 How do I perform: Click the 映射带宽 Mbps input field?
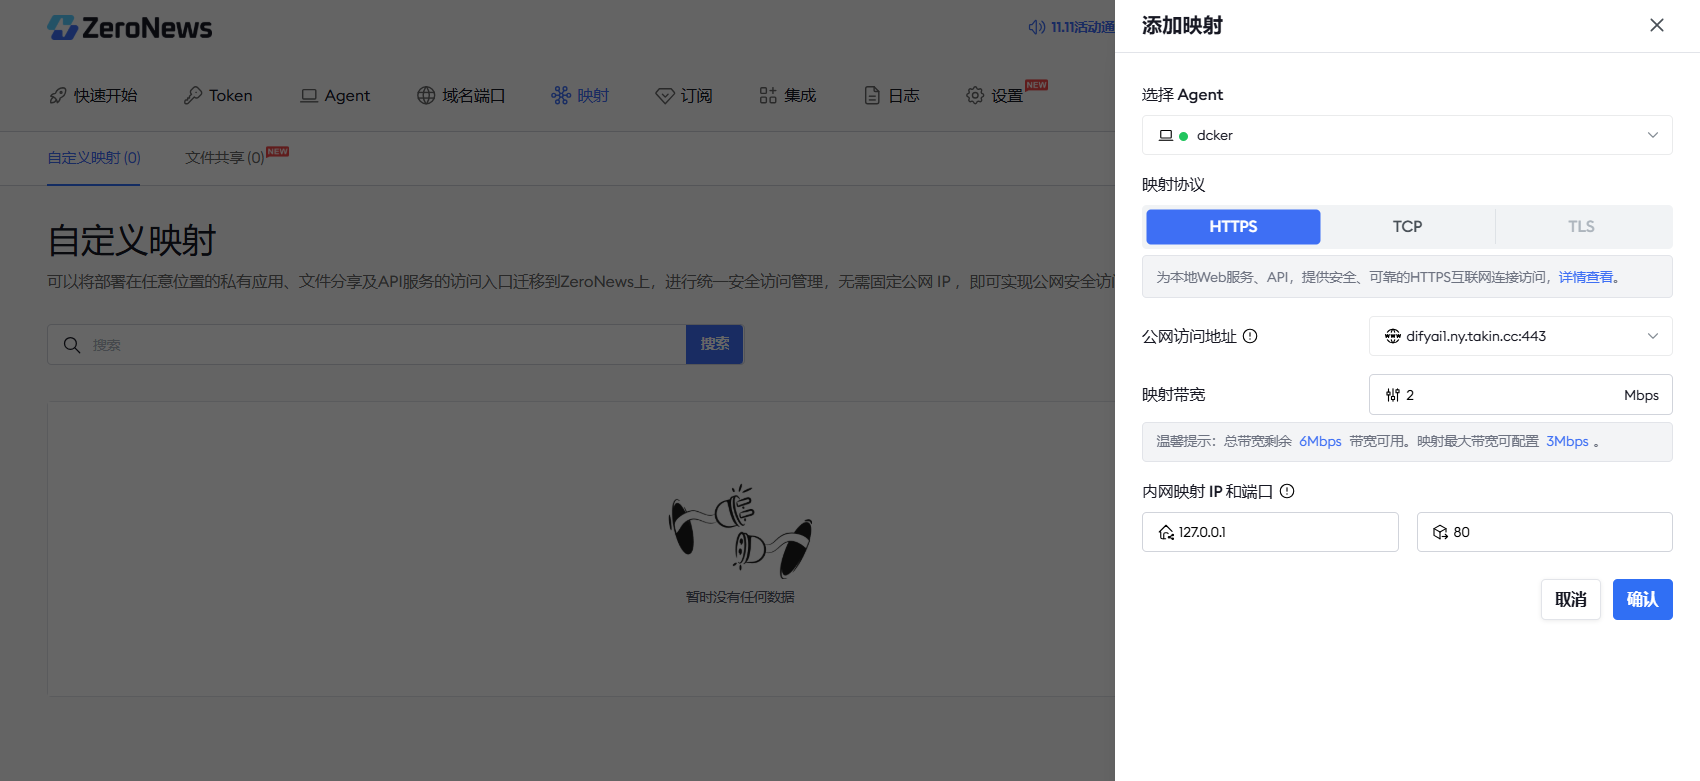(1520, 395)
